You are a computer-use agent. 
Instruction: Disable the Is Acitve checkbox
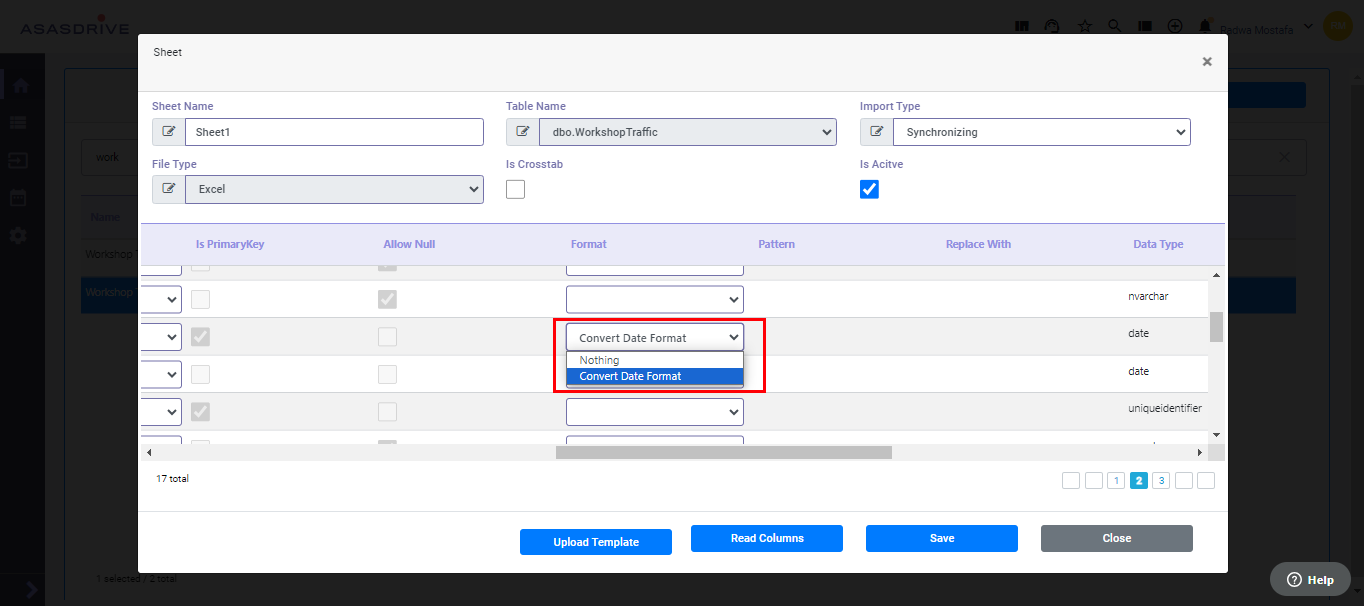point(869,189)
